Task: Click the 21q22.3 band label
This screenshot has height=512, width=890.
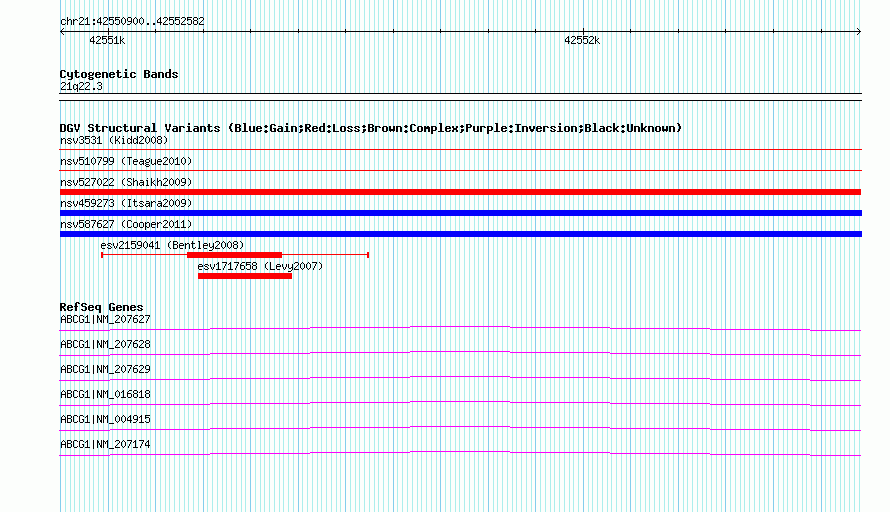Action: 81,86
